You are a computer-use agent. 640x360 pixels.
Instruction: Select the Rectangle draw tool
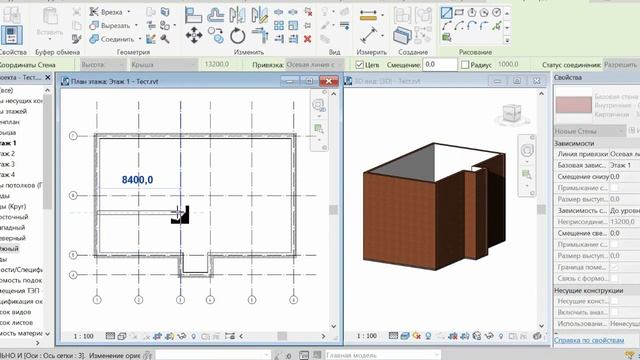[x=459, y=13]
